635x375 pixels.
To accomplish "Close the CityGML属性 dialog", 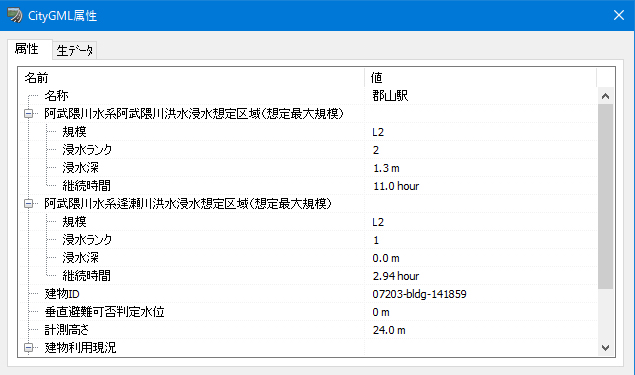I will click(618, 15).
